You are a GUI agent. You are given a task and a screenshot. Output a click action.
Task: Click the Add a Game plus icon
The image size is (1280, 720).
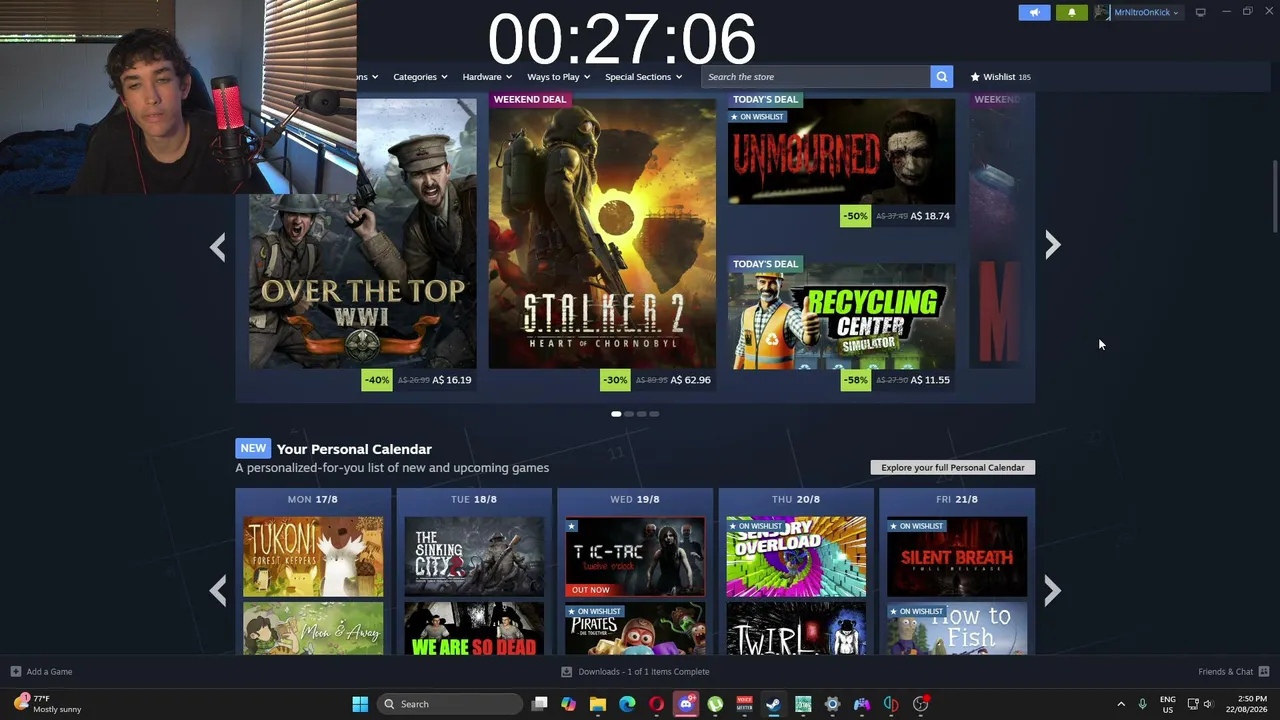pos(15,672)
